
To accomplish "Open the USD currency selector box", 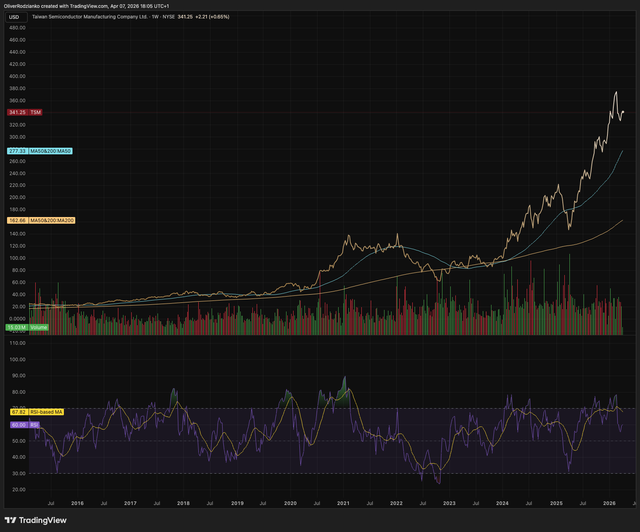I will click(x=16, y=17).
